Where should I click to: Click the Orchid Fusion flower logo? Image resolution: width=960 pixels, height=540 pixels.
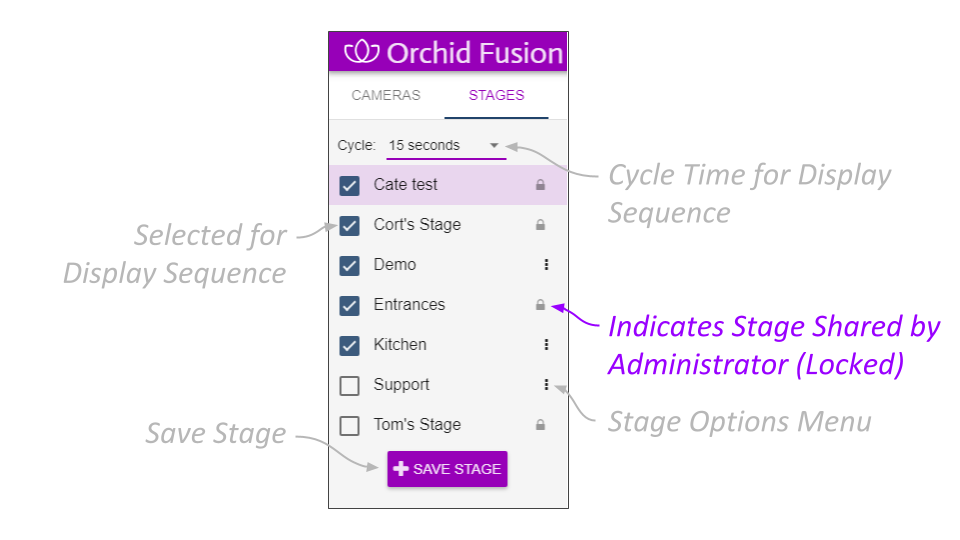(361, 53)
